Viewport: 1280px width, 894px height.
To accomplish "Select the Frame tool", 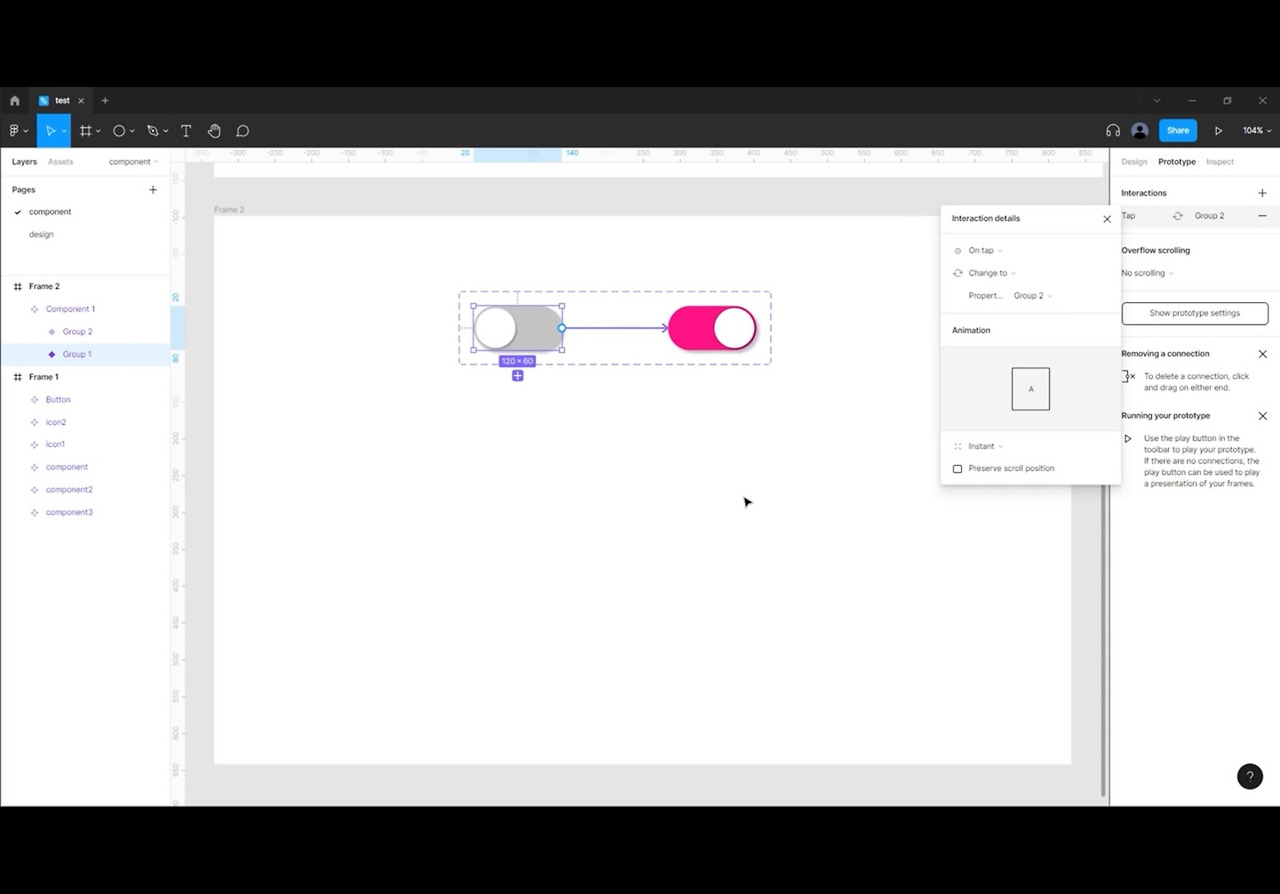I will [86, 131].
